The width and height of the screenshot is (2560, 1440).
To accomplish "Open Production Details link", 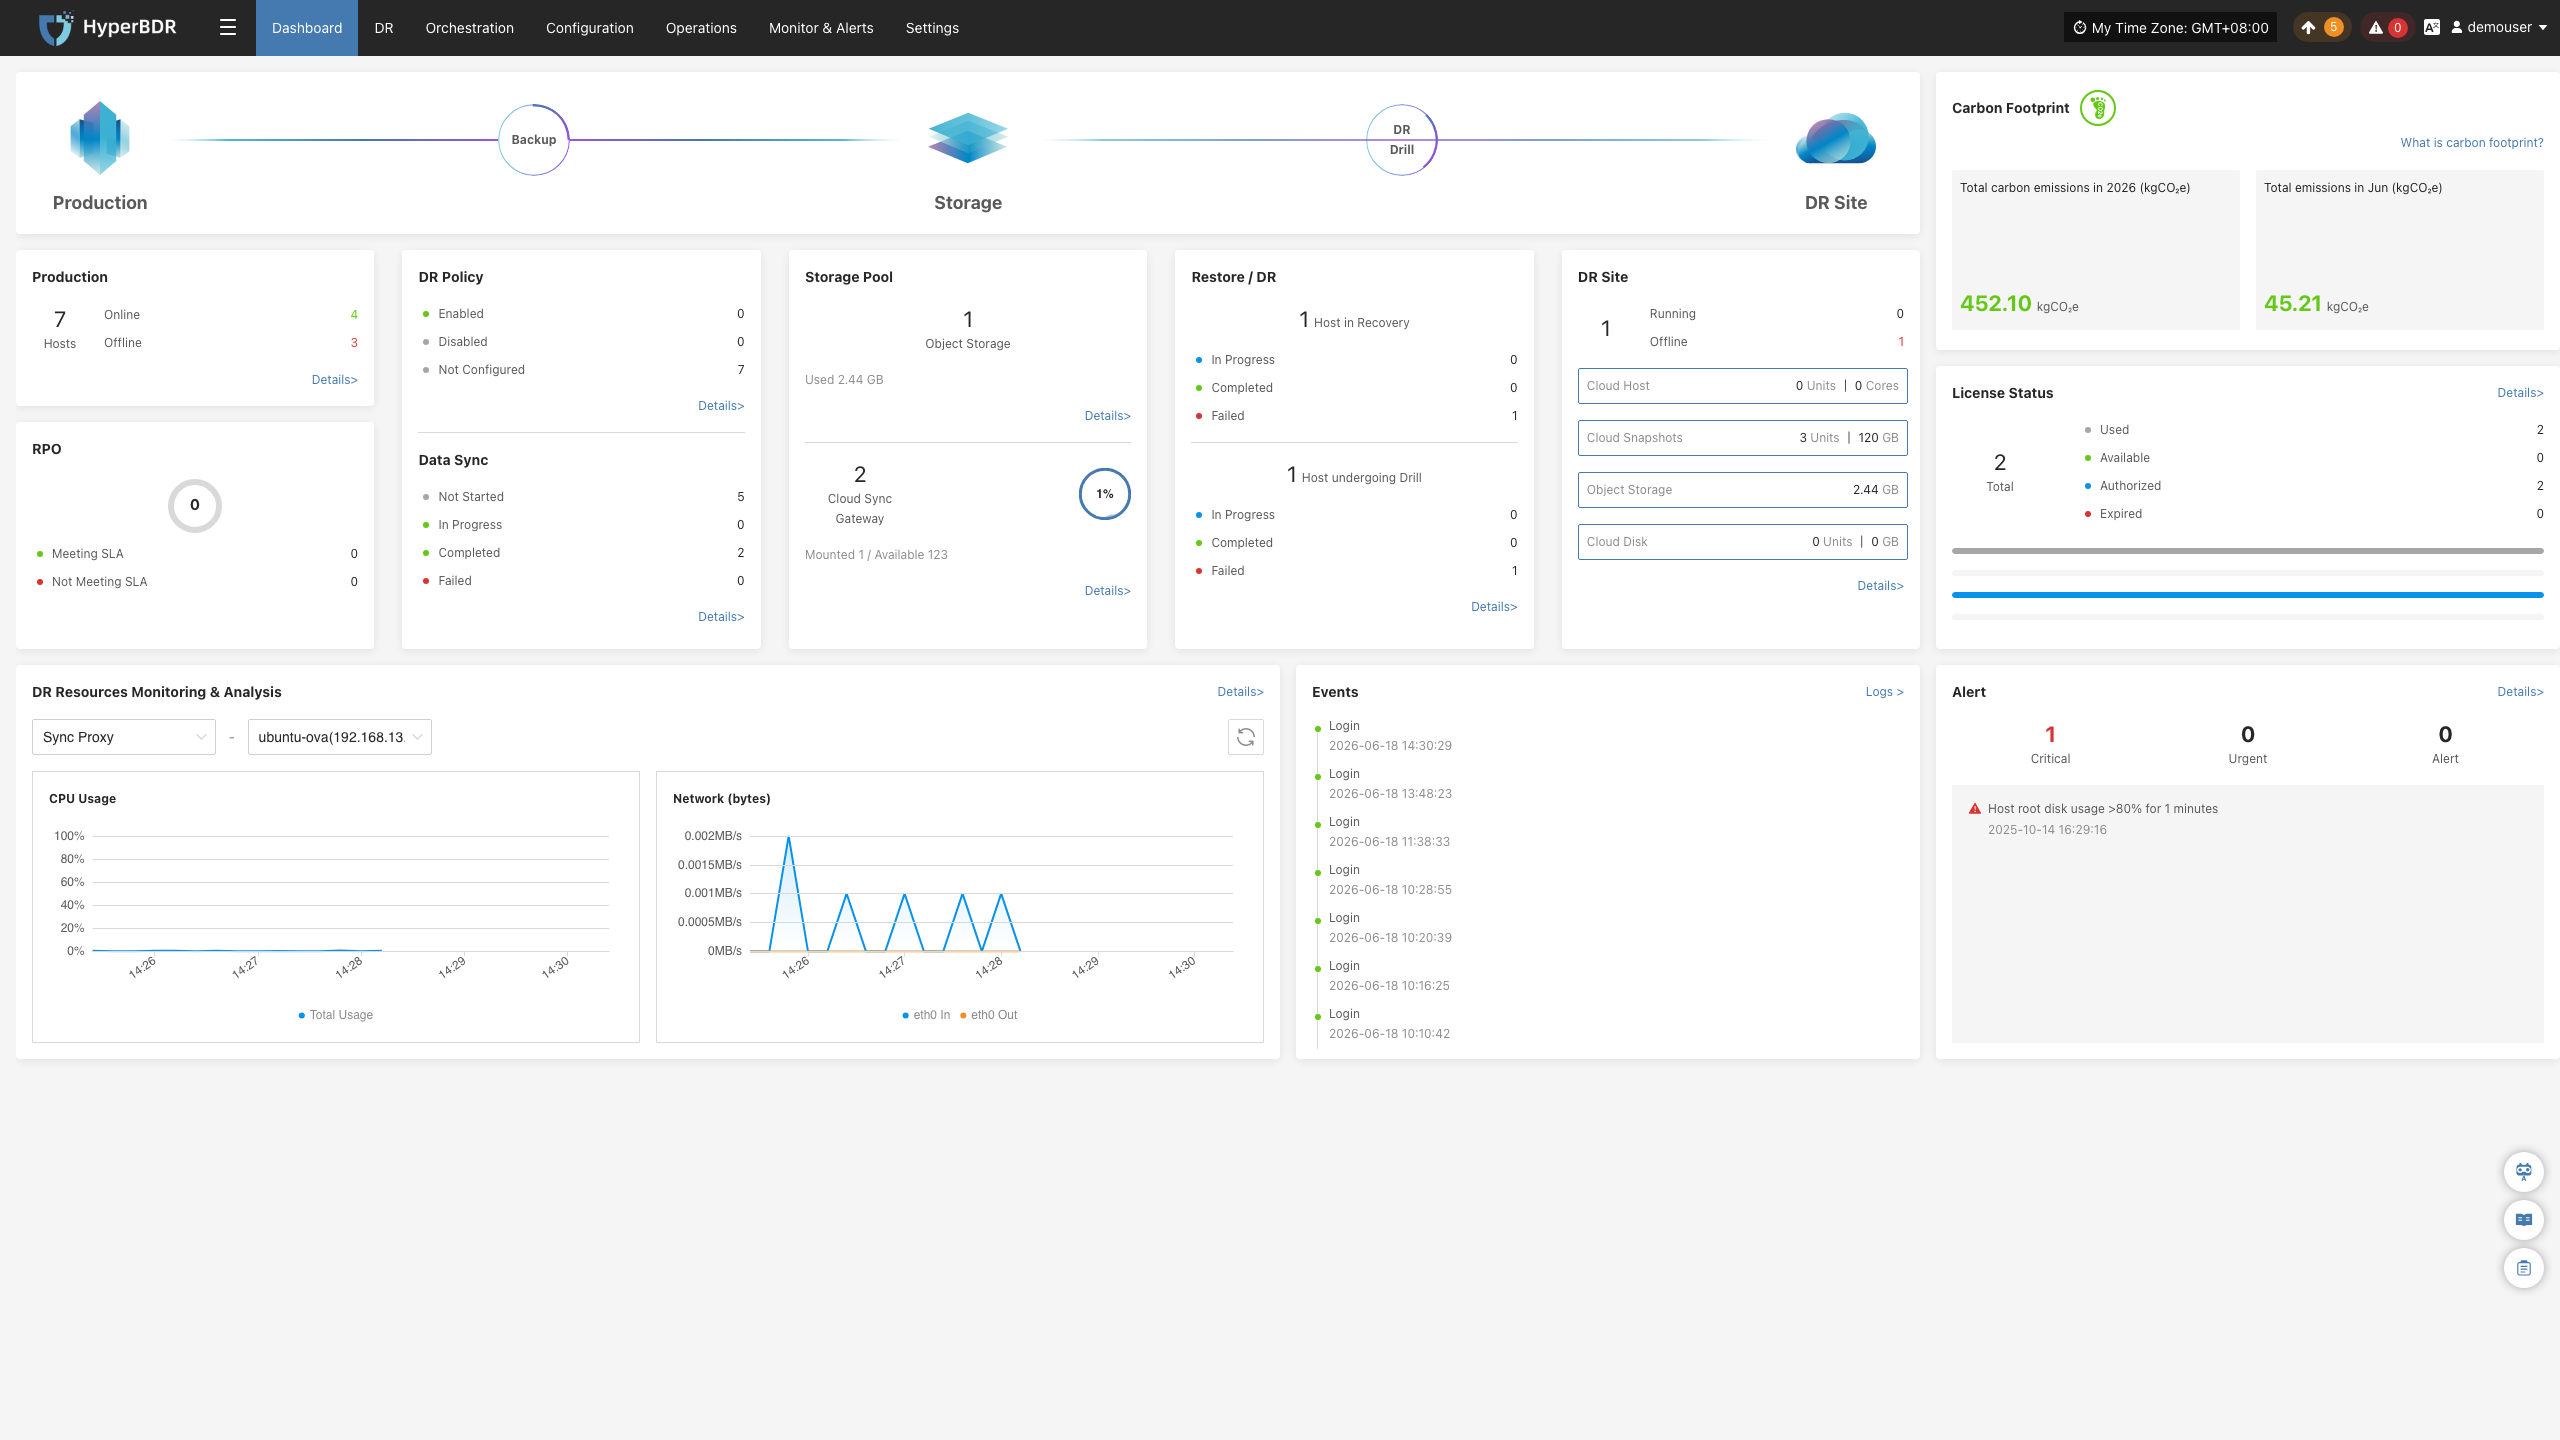I will click(335, 380).
